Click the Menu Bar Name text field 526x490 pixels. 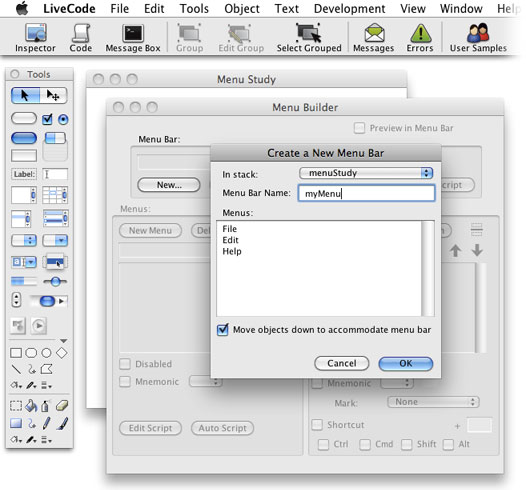tap(366, 193)
